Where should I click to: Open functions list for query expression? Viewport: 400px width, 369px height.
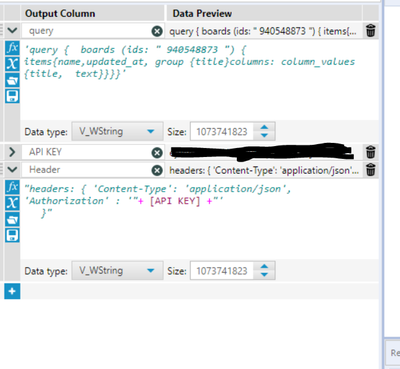coord(12,48)
